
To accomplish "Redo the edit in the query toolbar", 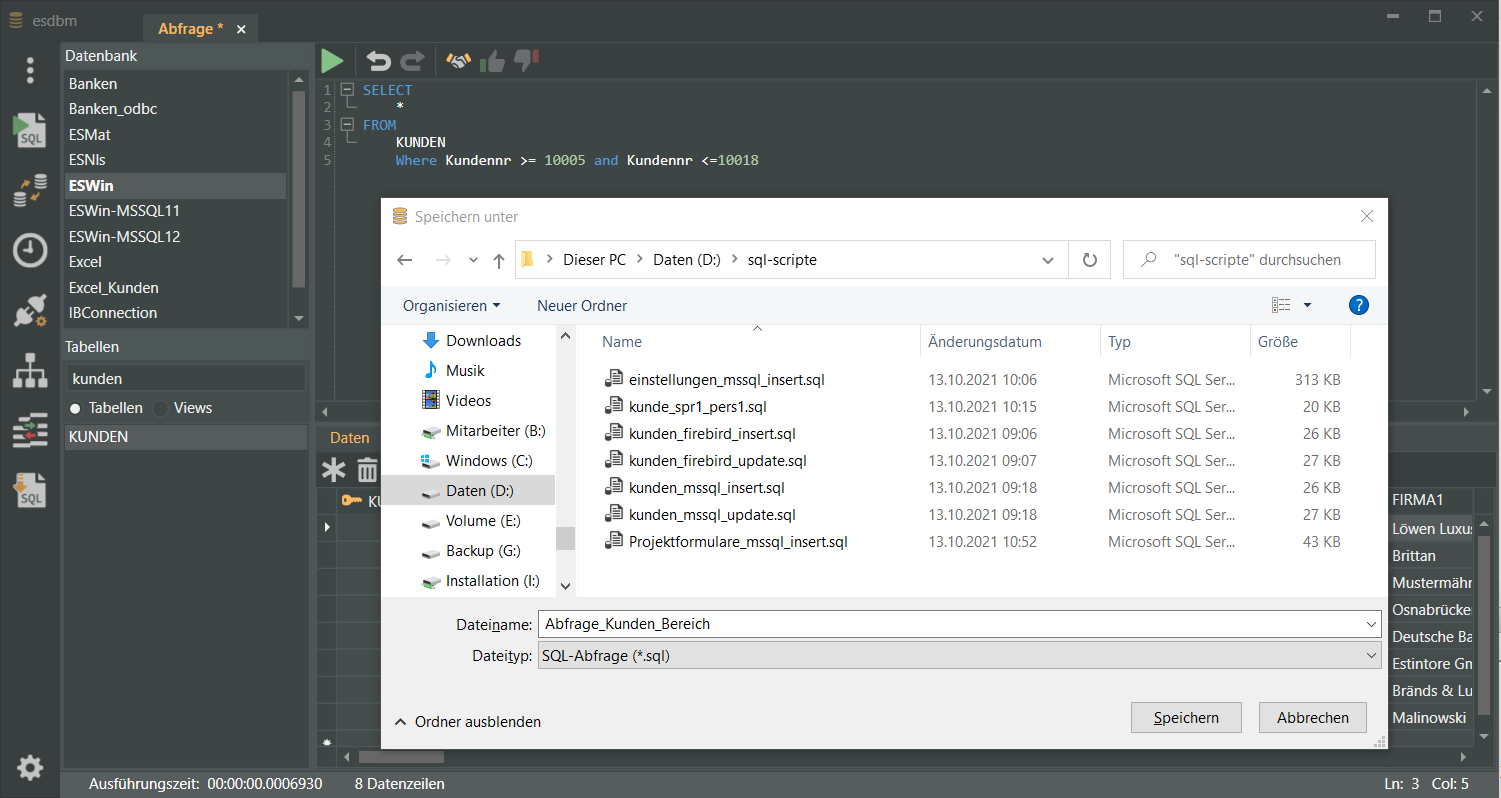I will [412, 61].
